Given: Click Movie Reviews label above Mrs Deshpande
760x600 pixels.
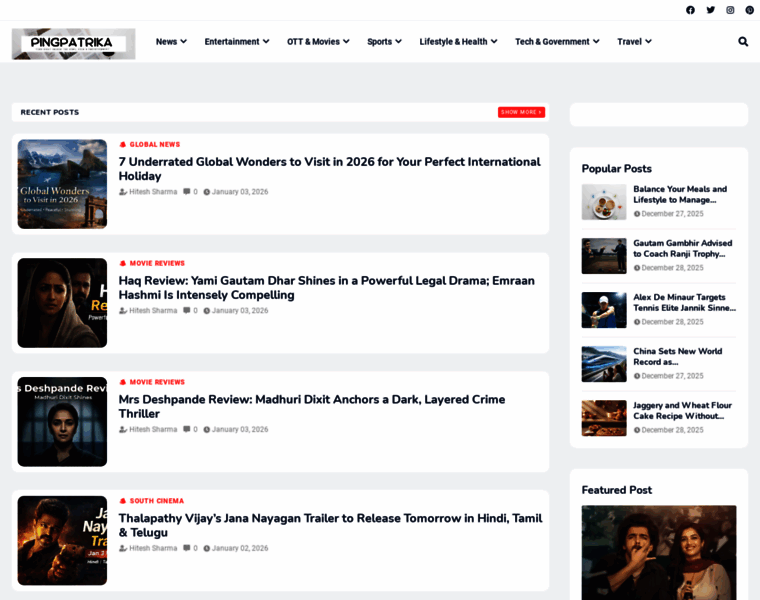Looking at the screenshot, I should coord(157,382).
